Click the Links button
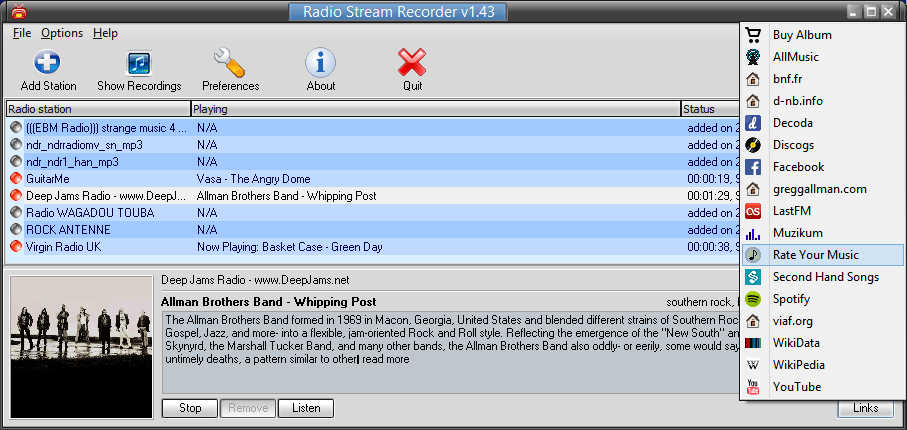 click(865, 408)
